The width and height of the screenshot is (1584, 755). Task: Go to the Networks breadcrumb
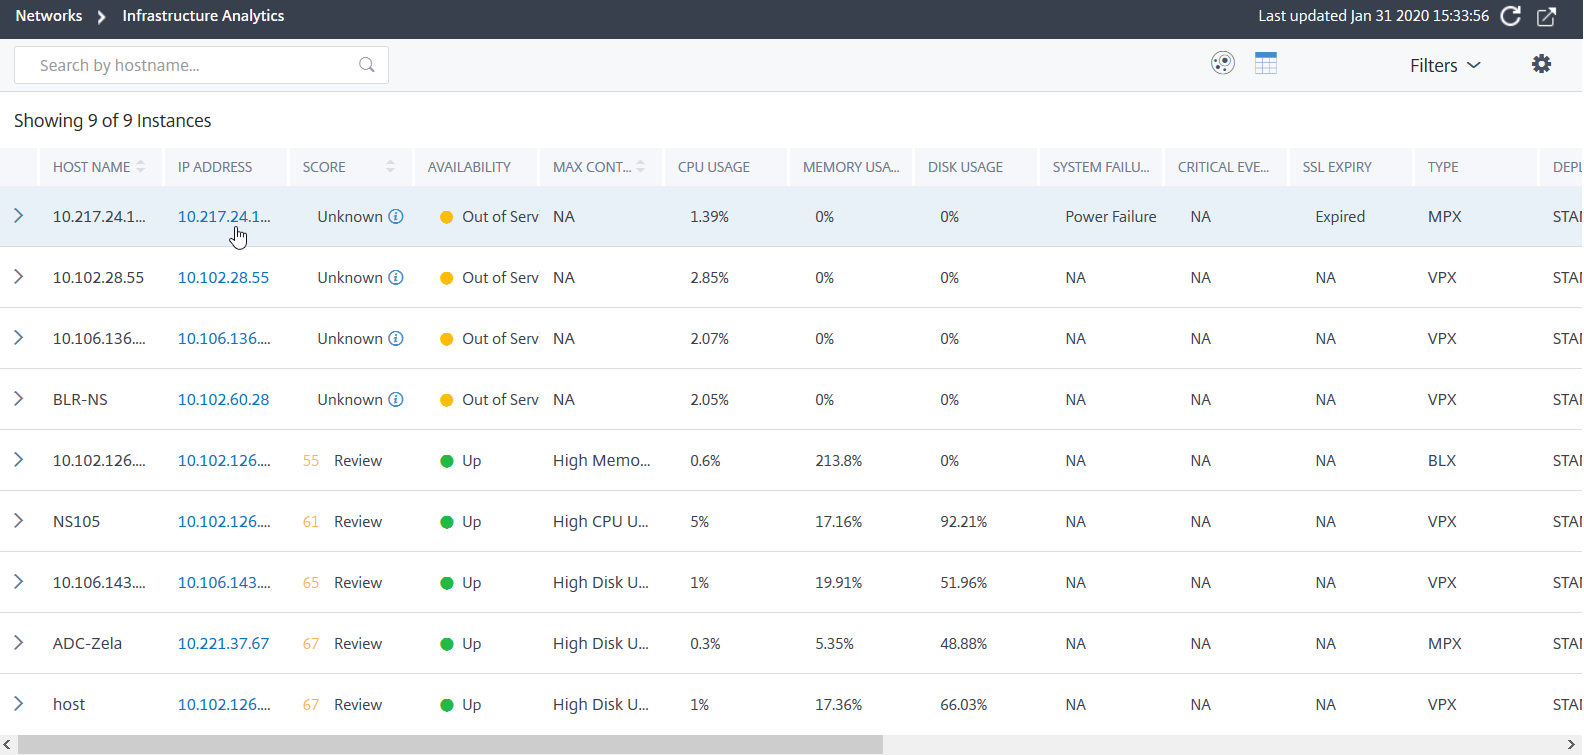point(49,16)
